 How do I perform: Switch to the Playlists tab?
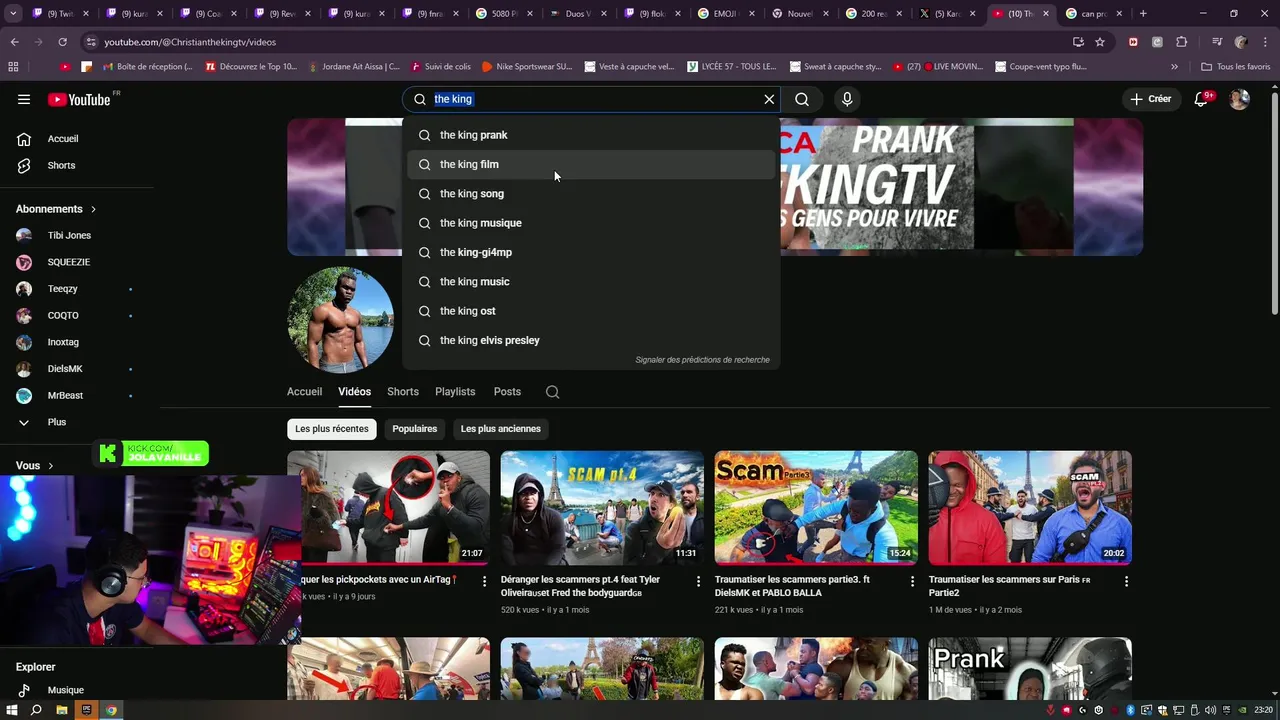click(455, 392)
